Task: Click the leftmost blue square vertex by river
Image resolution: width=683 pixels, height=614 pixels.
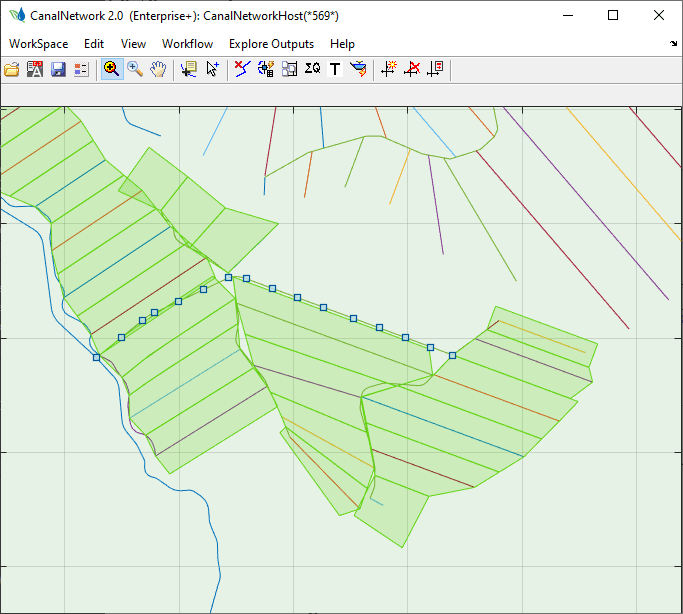Action: [x=97, y=357]
